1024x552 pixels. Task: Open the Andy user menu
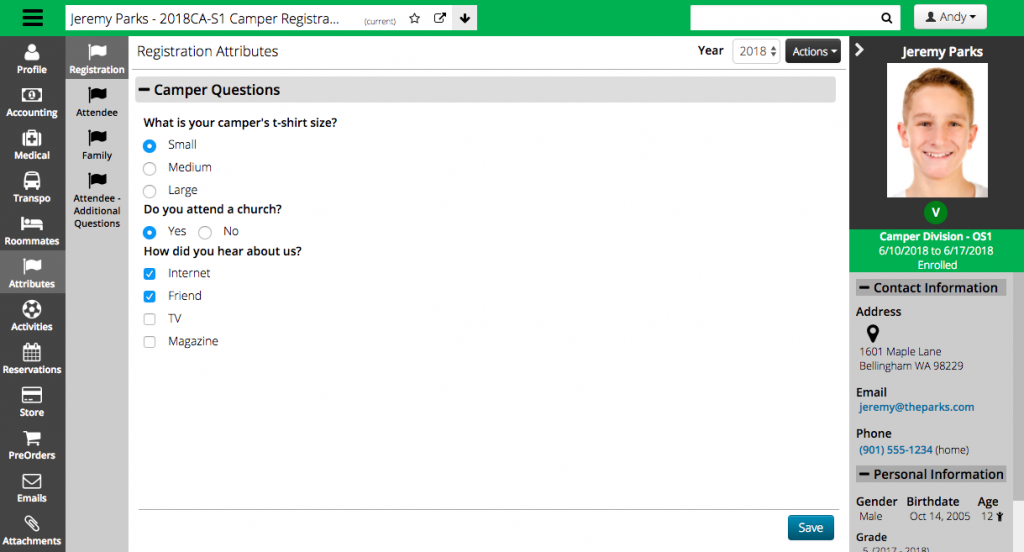(950, 18)
